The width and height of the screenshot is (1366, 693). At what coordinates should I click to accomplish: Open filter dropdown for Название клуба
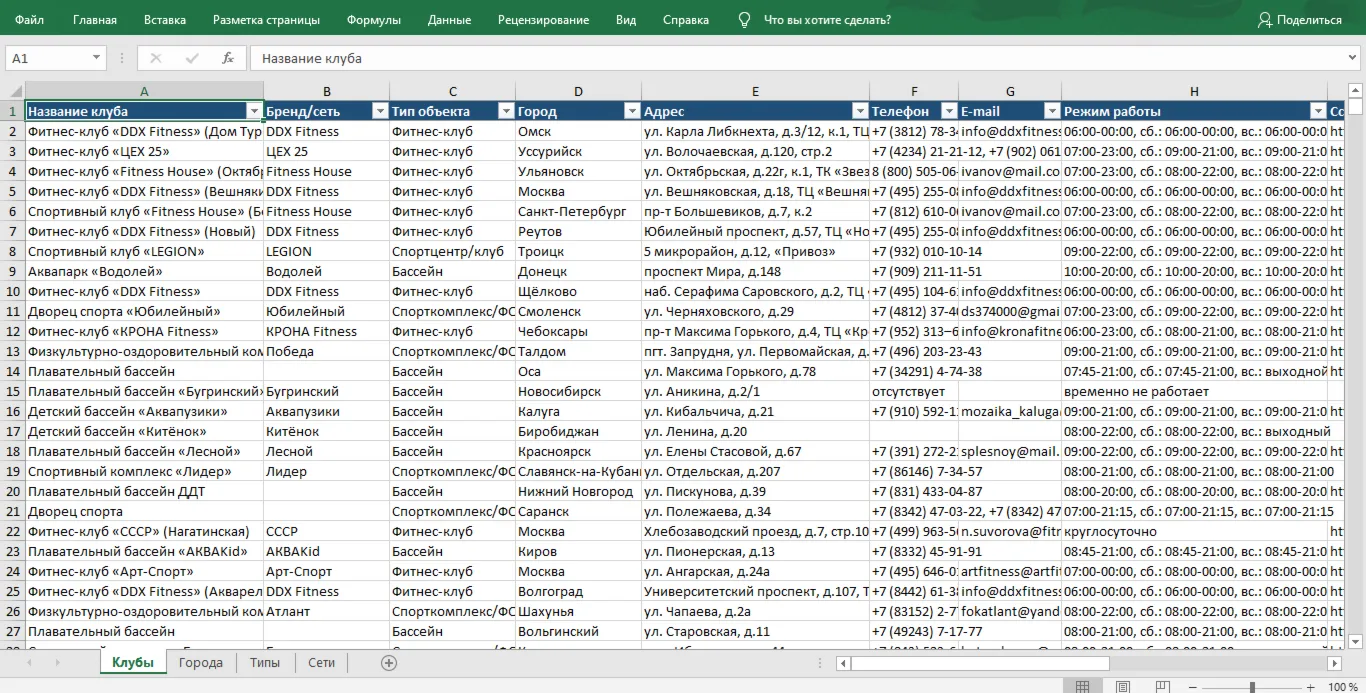tap(254, 111)
